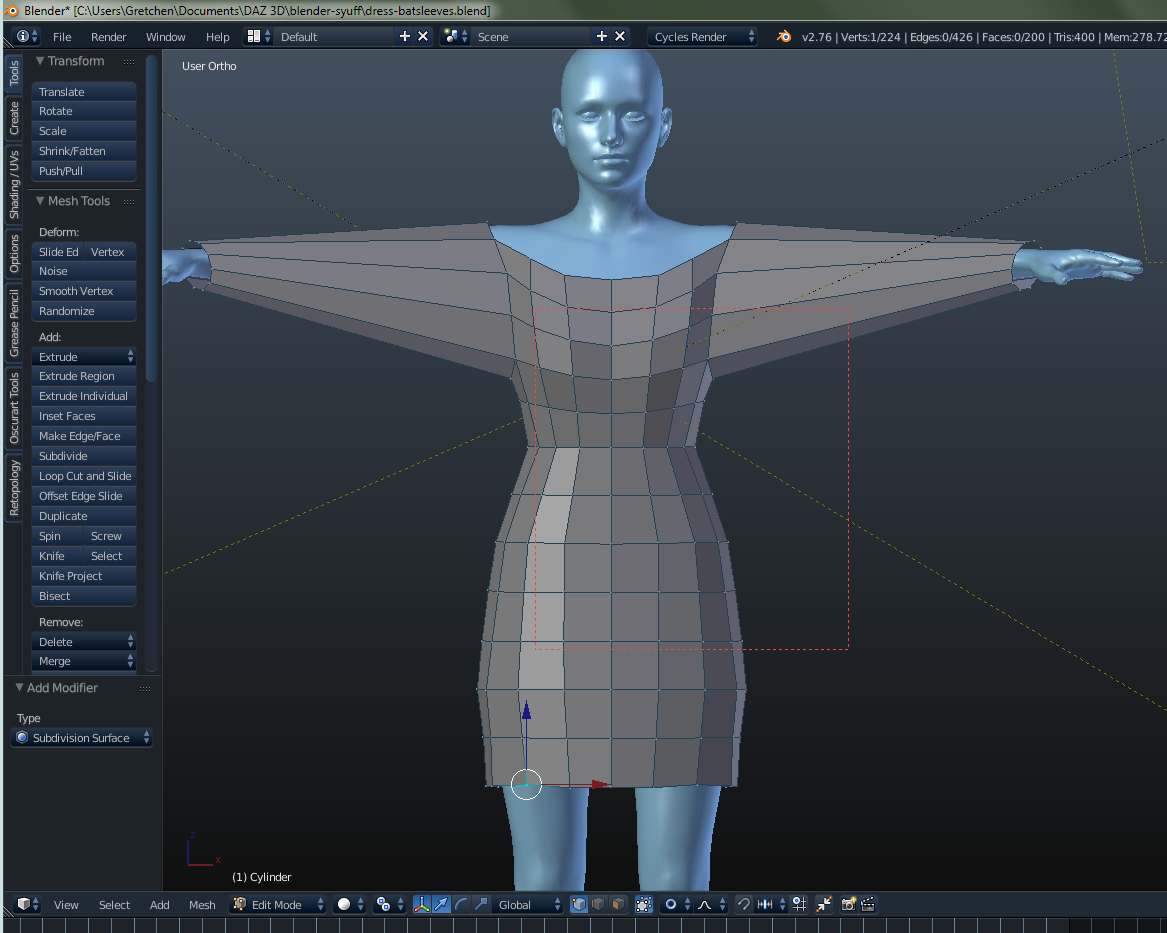Screen dimensions: 1167x933
Task: Click the tool shelf vertical scrollbar
Action: 152,220
